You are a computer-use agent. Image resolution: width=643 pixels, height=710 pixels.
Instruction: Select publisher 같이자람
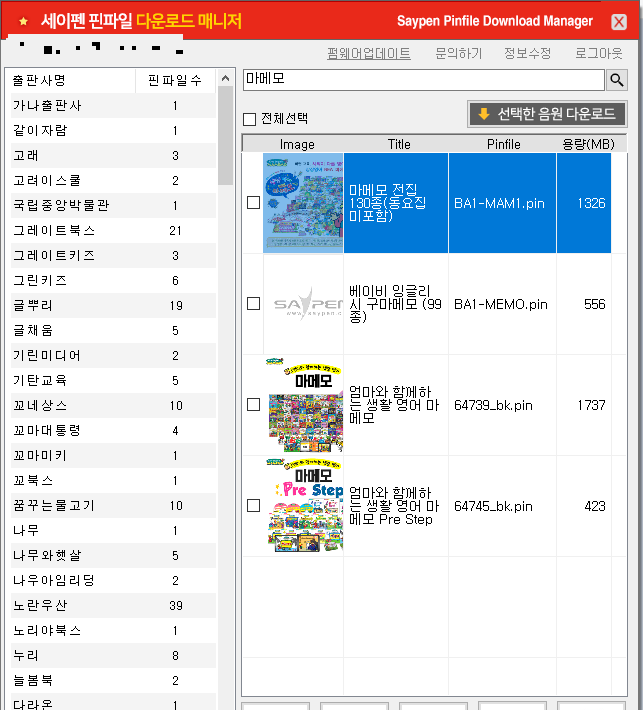[x=113, y=130]
